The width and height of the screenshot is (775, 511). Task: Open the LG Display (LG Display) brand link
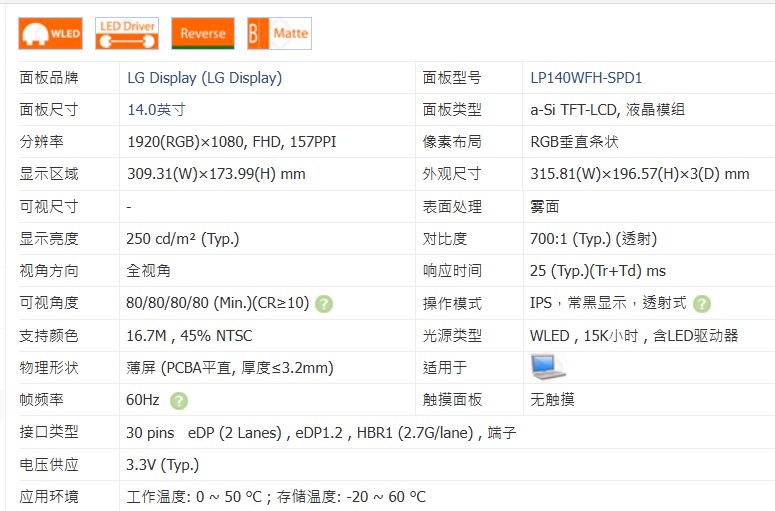pyautogui.click(x=205, y=78)
